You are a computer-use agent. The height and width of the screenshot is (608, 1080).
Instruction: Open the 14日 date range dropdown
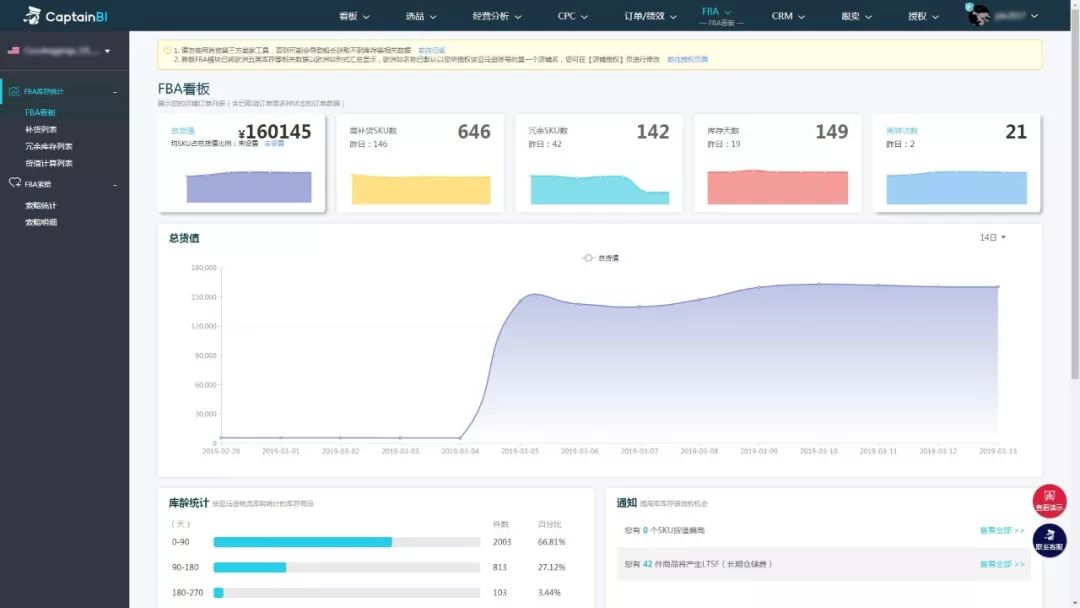pyautogui.click(x=993, y=238)
